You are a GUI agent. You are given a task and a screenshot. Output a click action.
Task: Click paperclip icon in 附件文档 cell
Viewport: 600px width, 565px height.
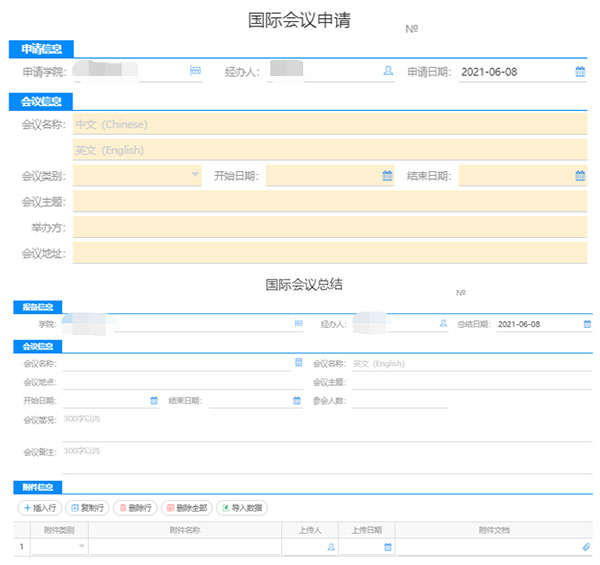point(586,547)
